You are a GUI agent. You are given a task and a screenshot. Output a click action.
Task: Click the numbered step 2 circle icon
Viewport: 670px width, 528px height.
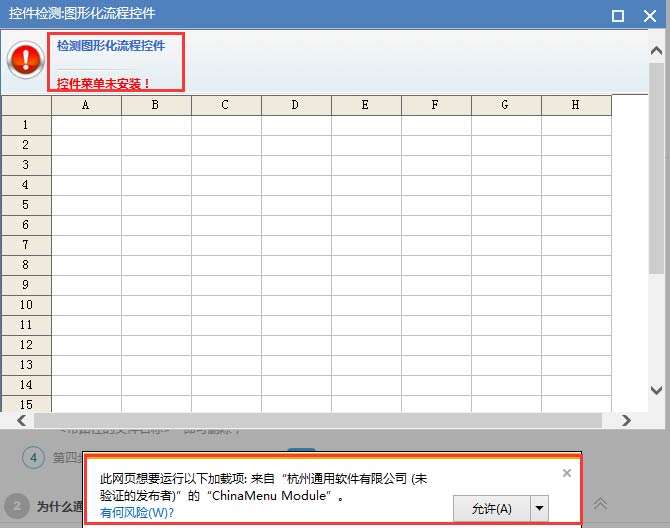(16, 505)
